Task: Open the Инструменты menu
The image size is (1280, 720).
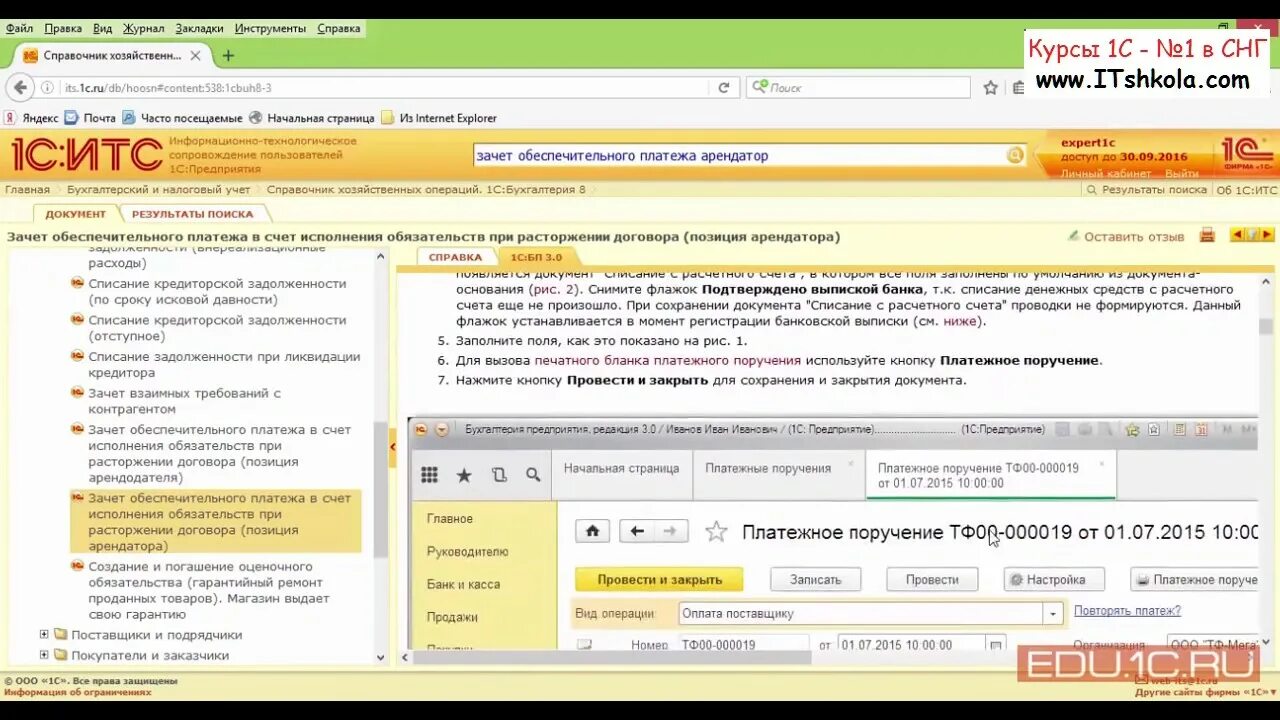Action: (x=270, y=29)
